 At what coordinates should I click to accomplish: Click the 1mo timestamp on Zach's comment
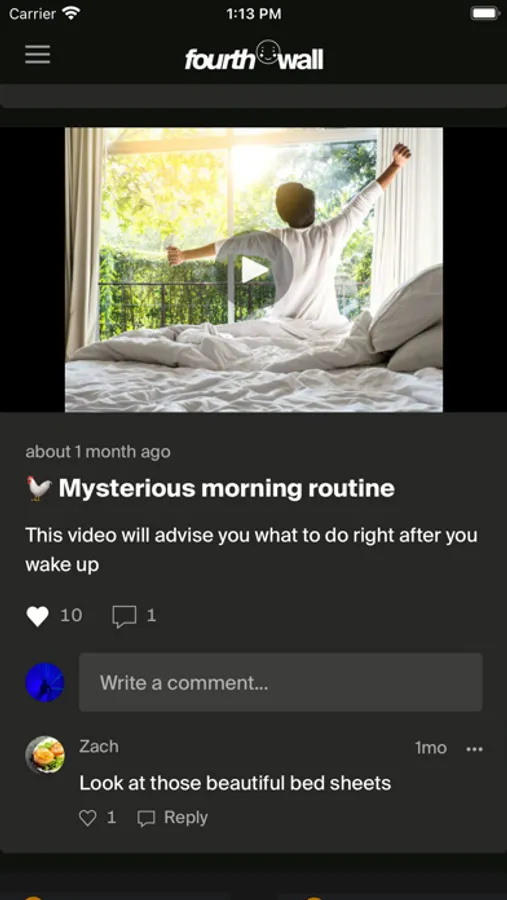point(431,748)
